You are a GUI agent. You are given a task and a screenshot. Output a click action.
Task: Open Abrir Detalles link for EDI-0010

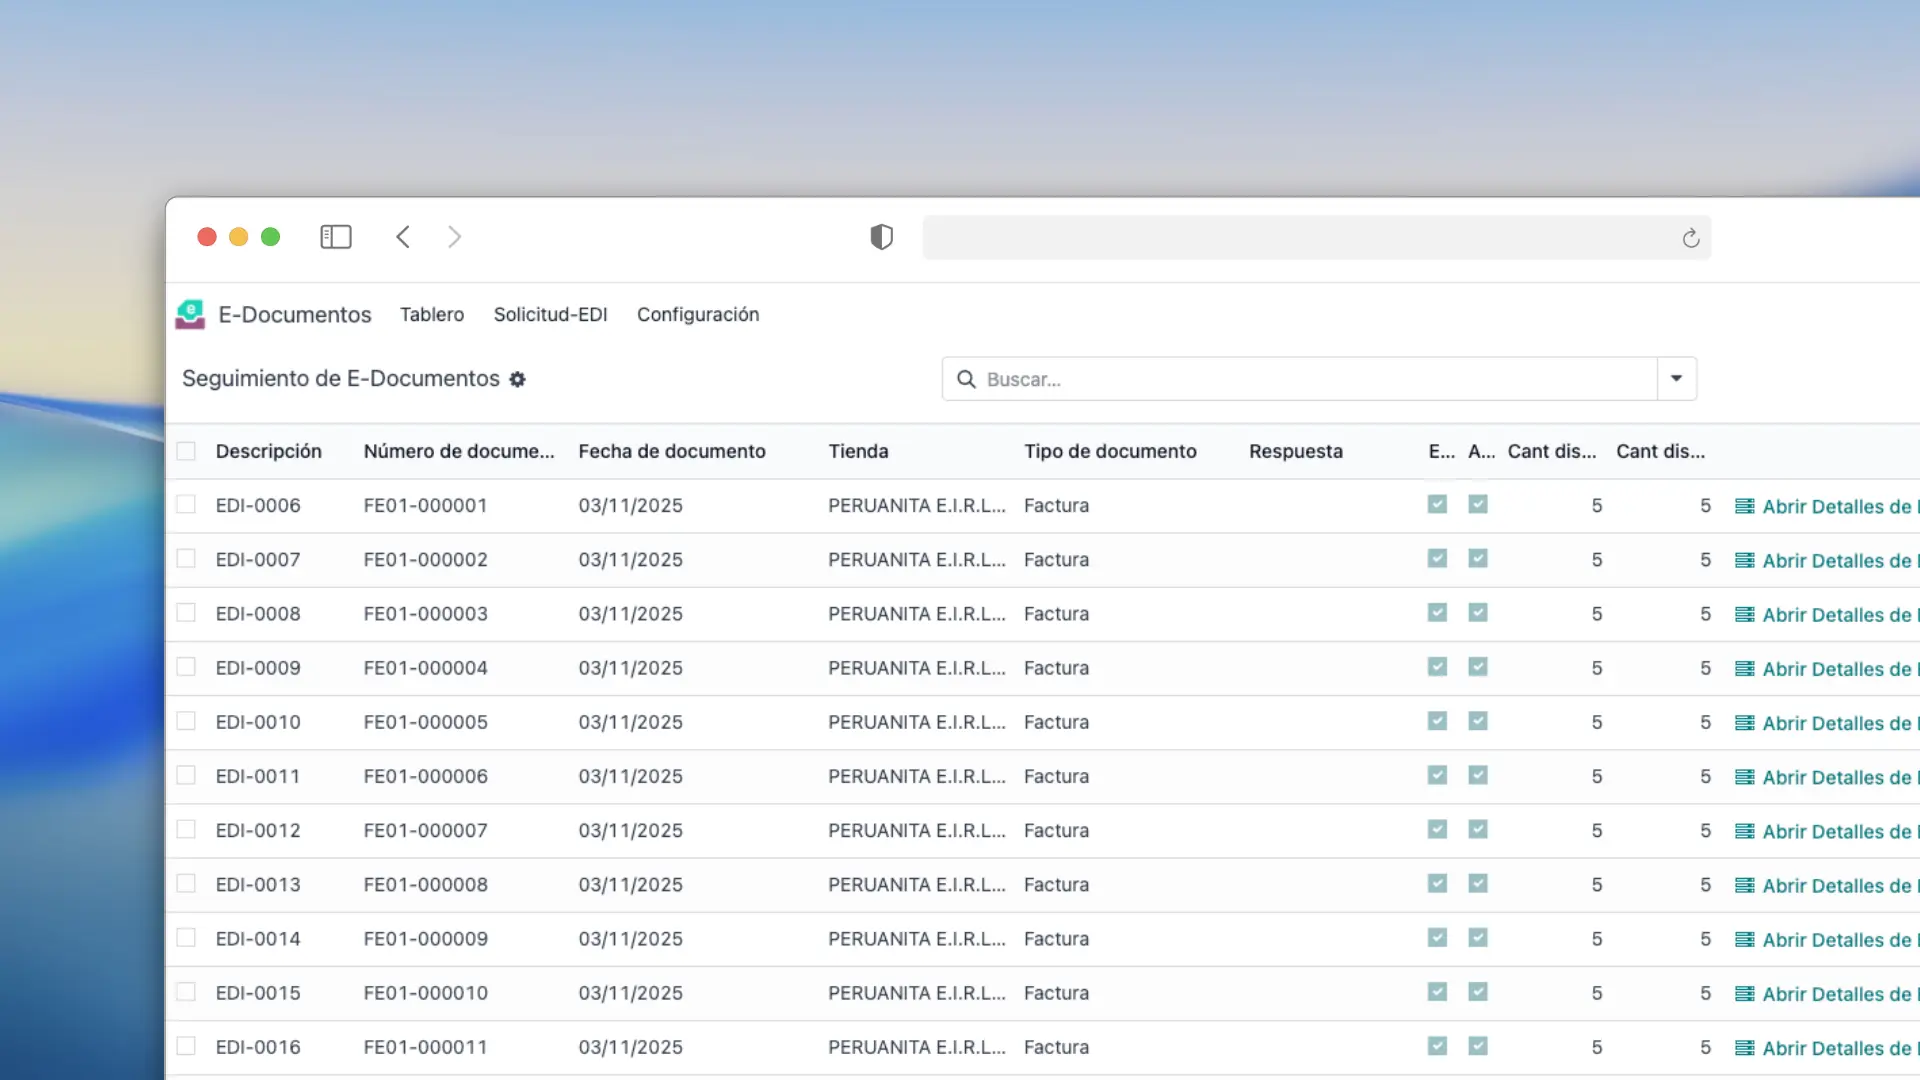(x=1835, y=723)
